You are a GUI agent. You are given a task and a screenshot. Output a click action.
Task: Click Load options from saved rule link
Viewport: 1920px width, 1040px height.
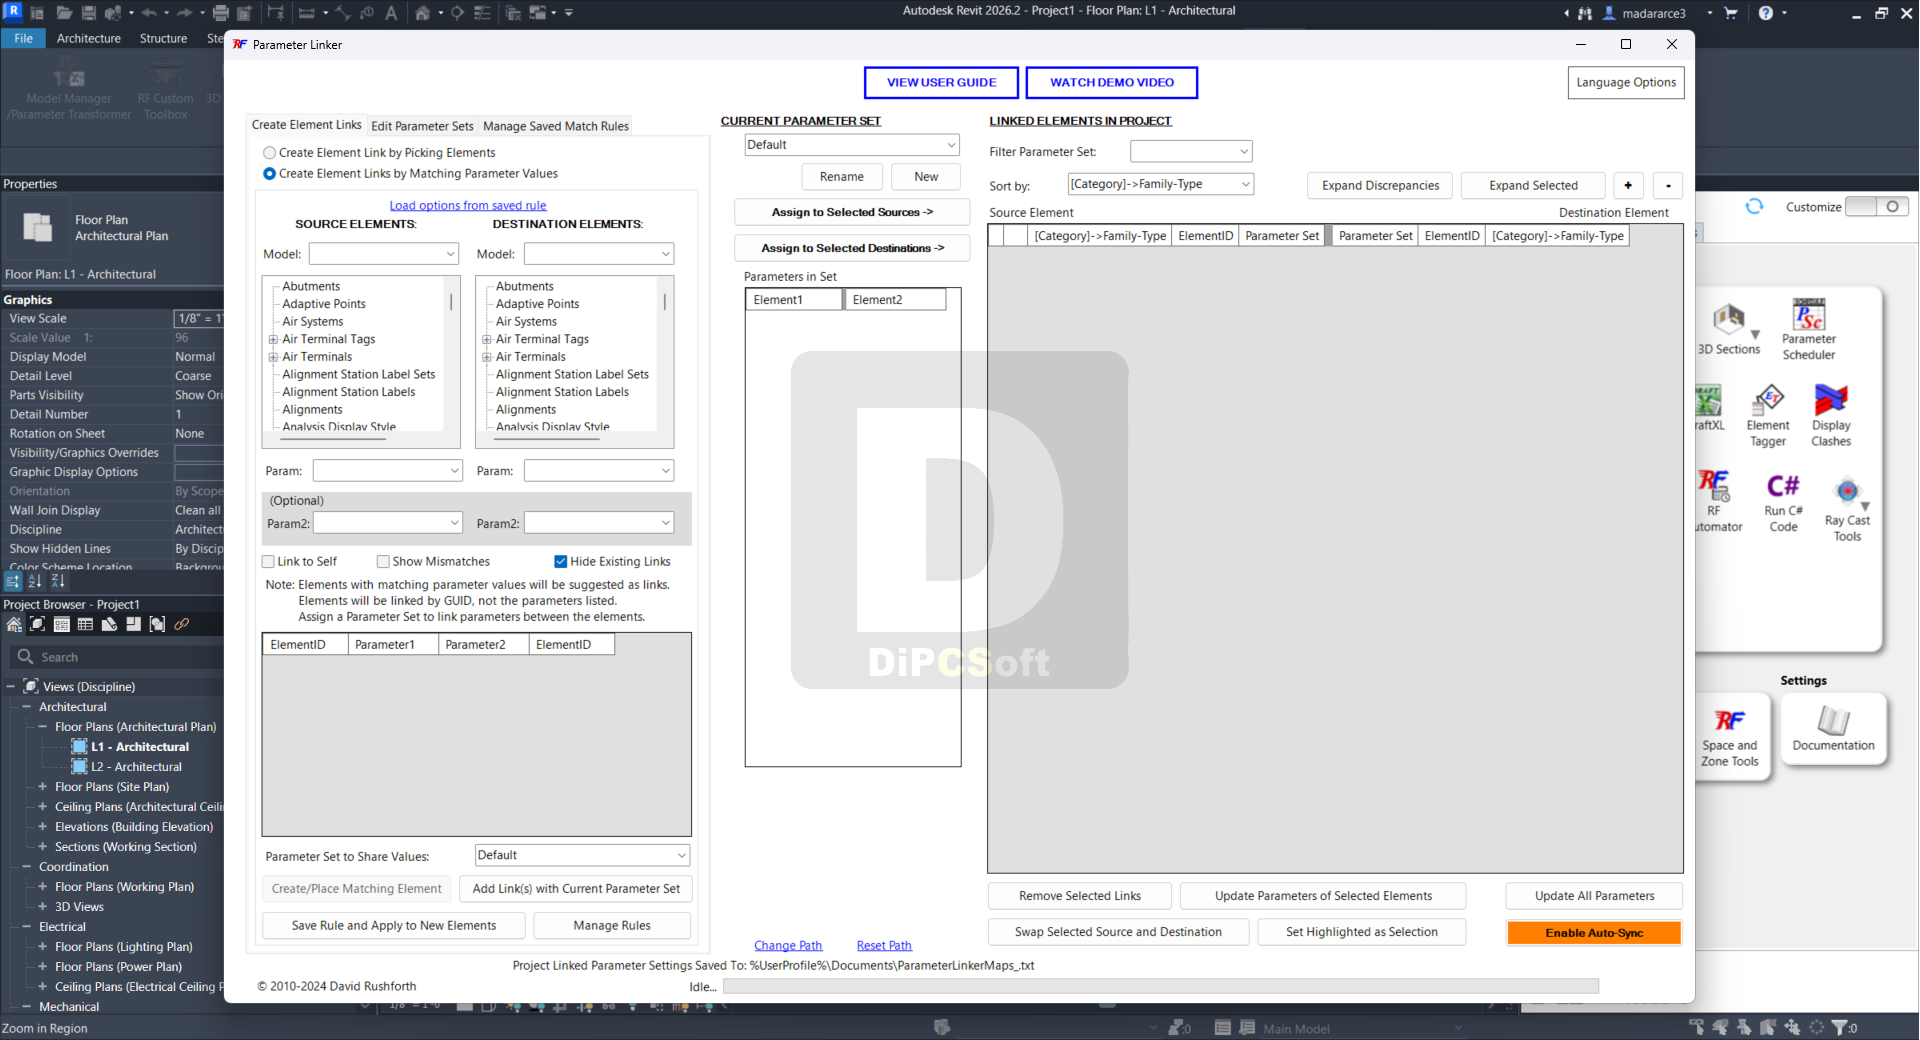pyautogui.click(x=468, y=206)
